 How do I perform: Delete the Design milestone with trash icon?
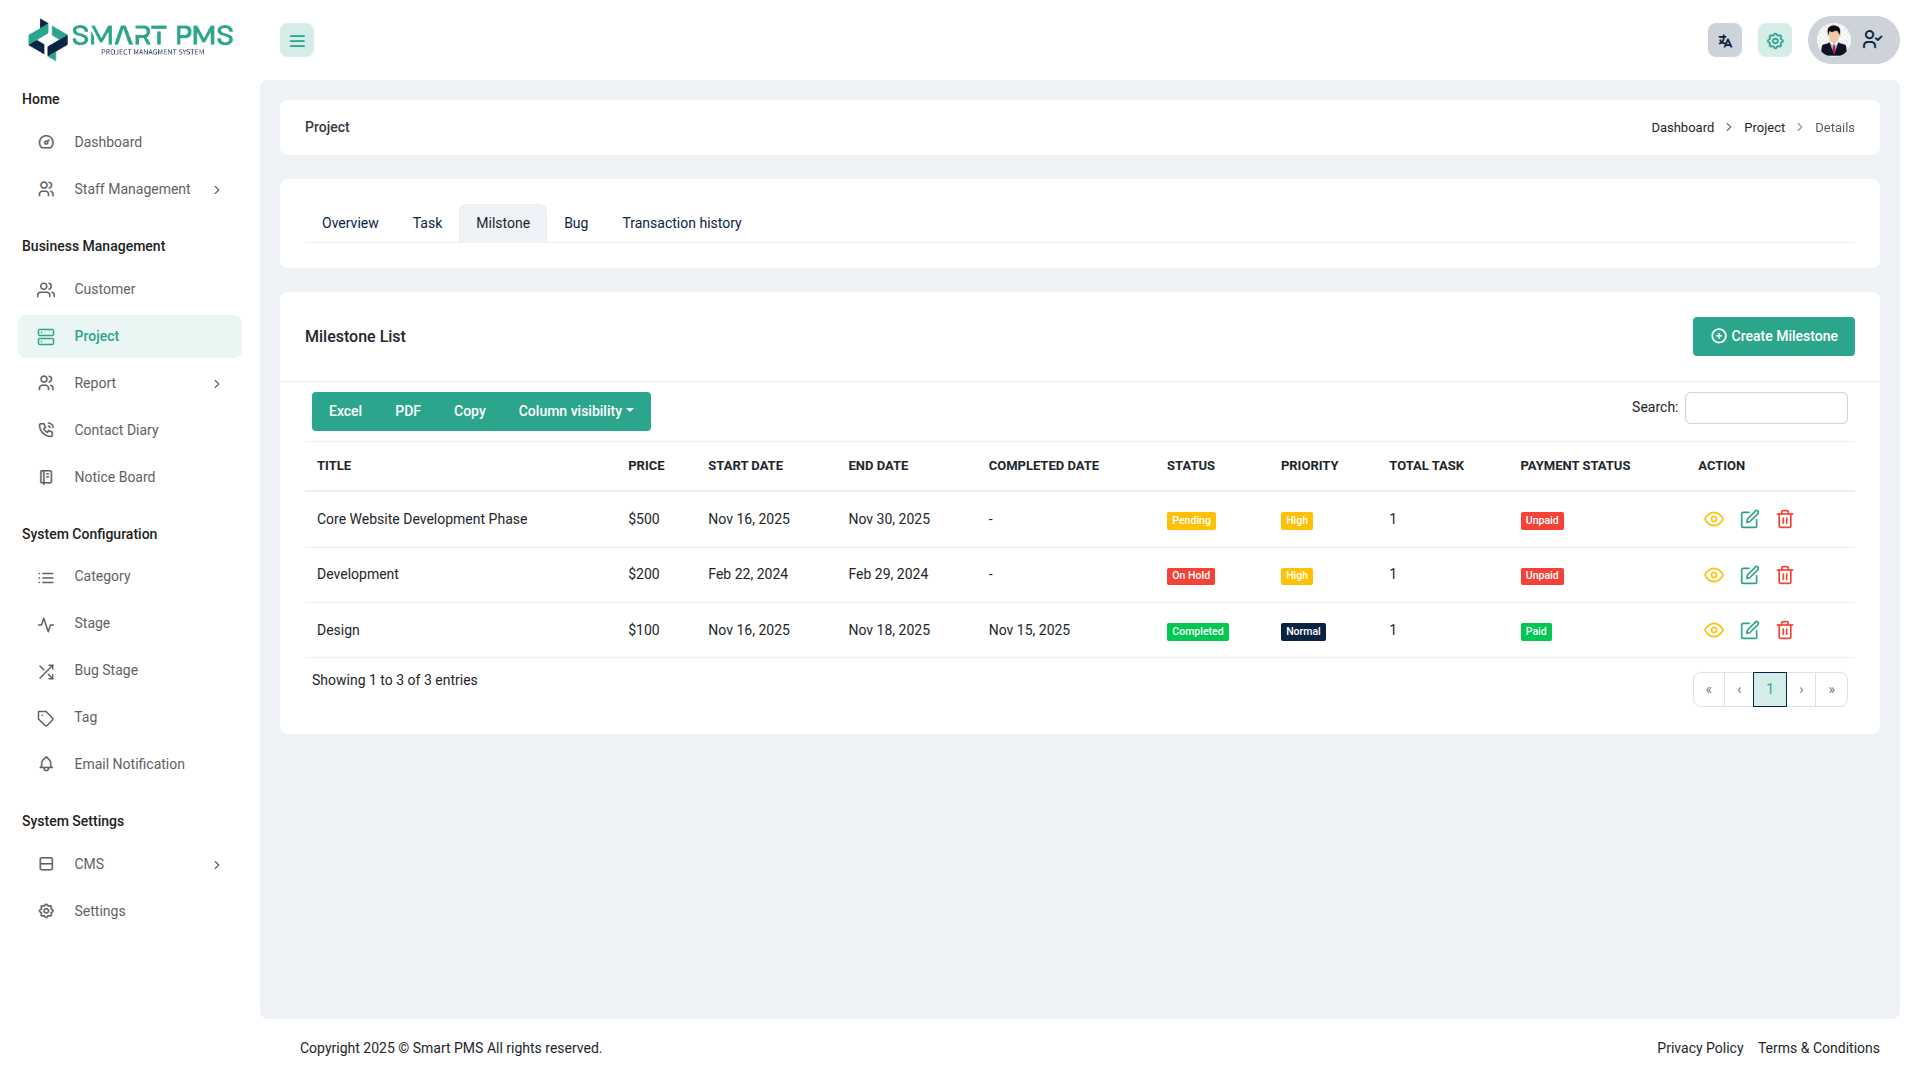[1785, 630]
